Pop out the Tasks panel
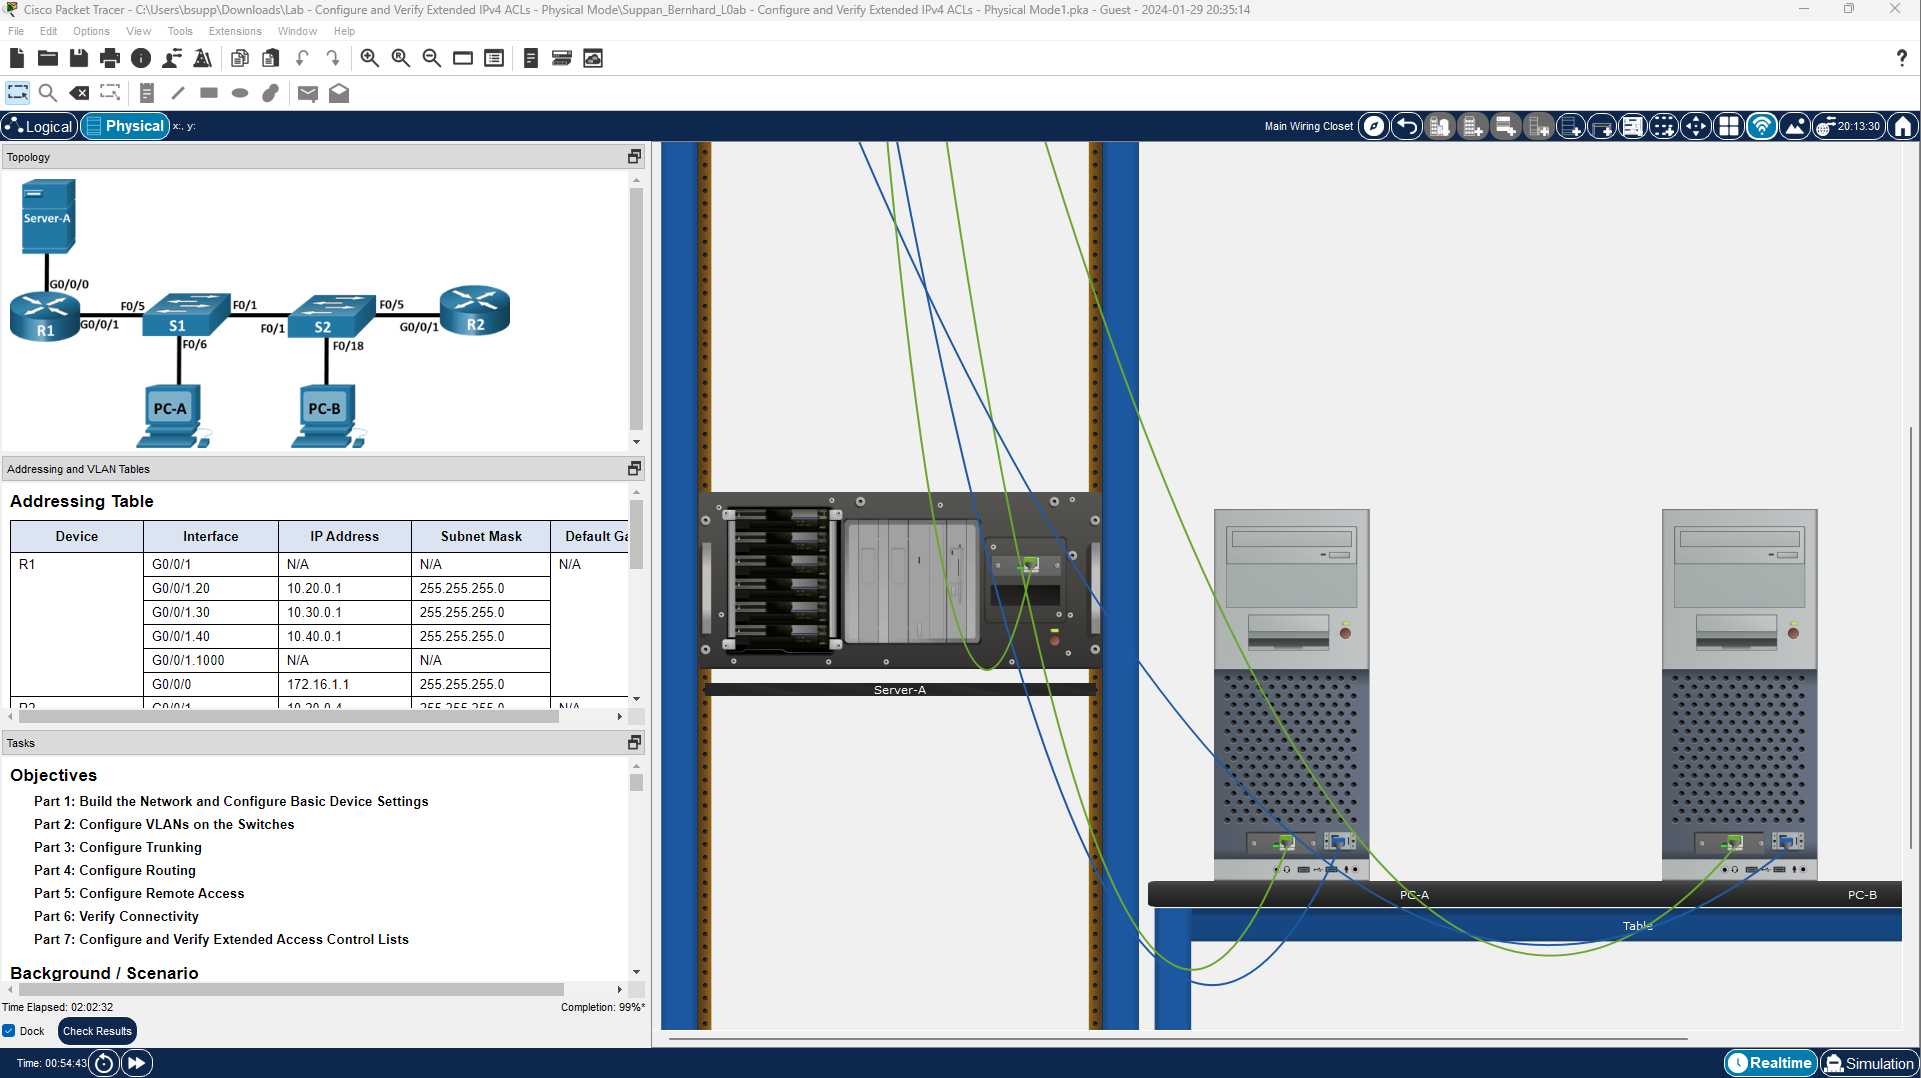 634,743
